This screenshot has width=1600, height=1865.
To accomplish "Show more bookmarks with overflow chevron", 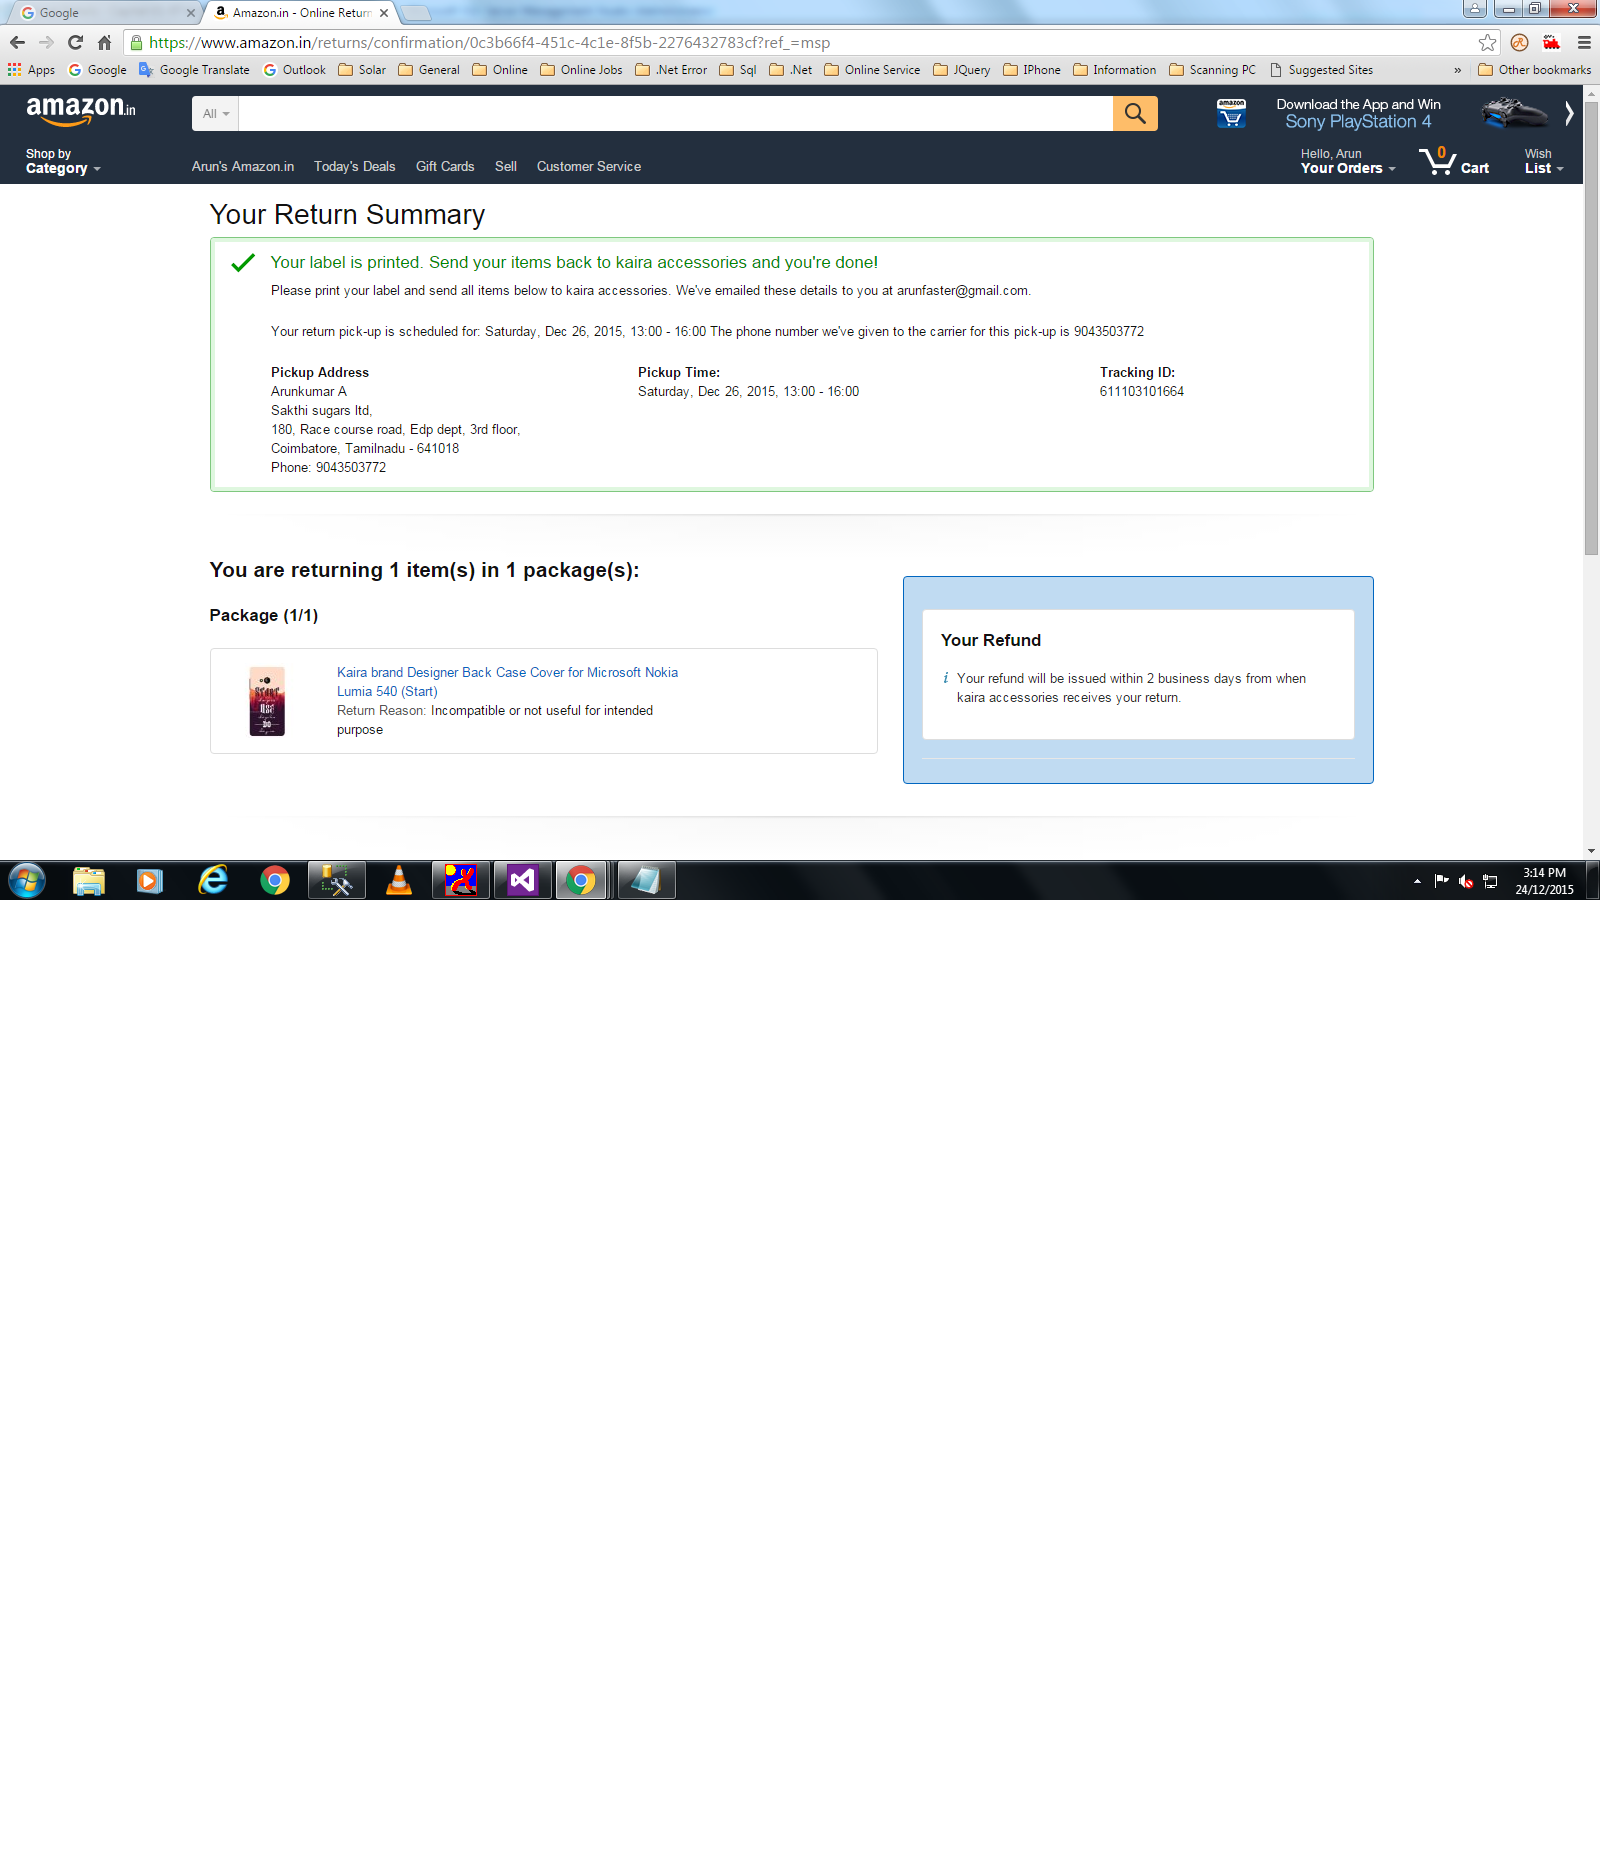I will click(1457, 70).
